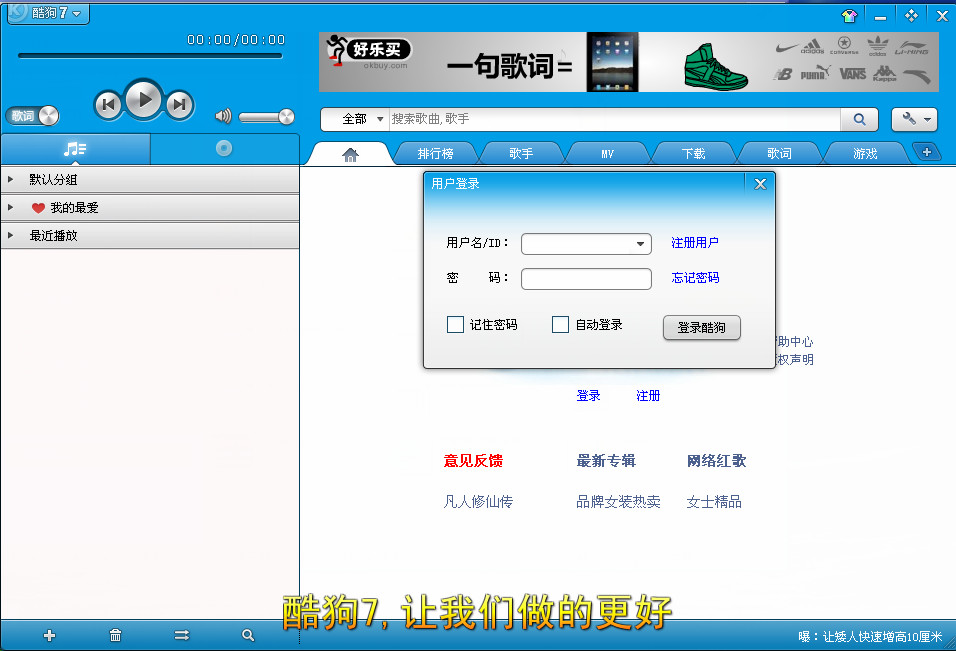The height and width of the screenshot is (651, 956).
Task: Switch to the MV tab
Action: tap(607, 154)
